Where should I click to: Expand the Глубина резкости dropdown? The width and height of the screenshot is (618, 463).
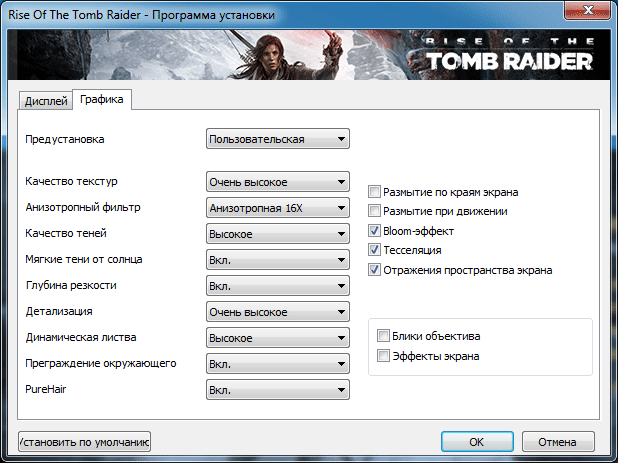(278, 286)
